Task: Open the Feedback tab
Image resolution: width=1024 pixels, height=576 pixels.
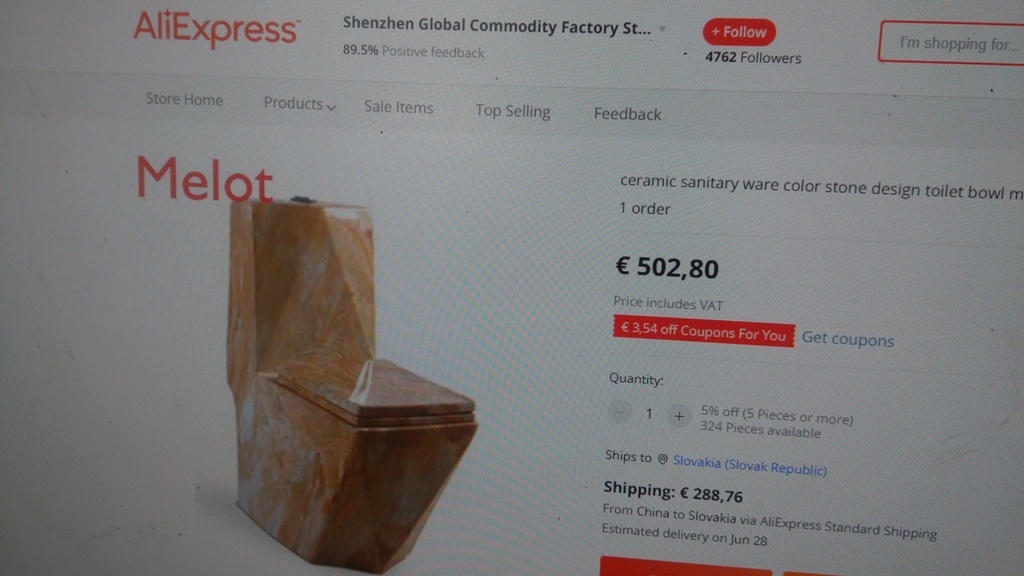Action: pyautogui.click(x=627, y=114)
